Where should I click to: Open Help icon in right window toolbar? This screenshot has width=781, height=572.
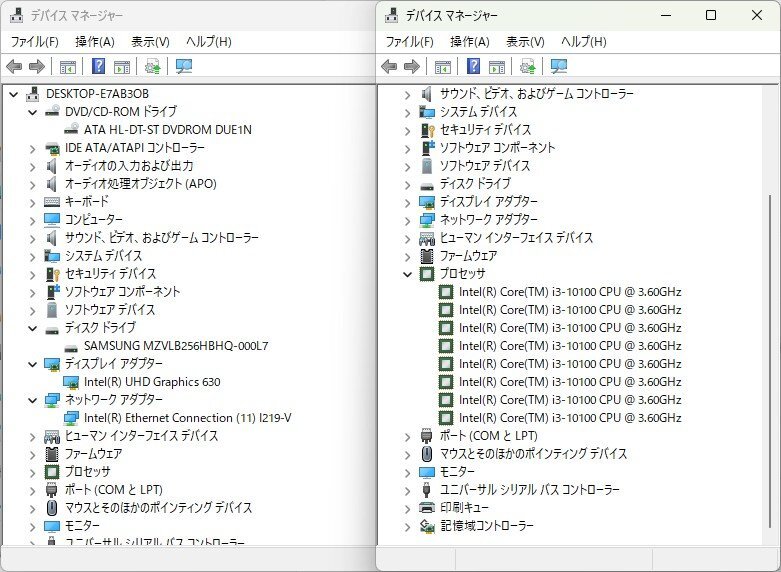pyautogui.click(x=474, y=66)
